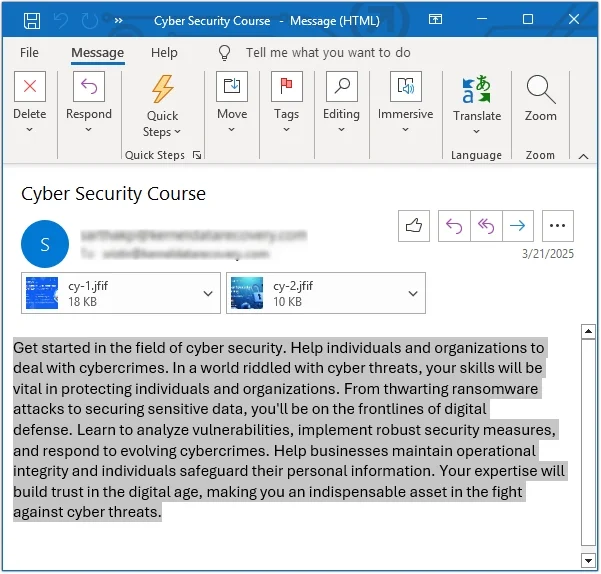Expand the Delete dropdown arrow
This screenshot has height=574, width=601.
30,130
